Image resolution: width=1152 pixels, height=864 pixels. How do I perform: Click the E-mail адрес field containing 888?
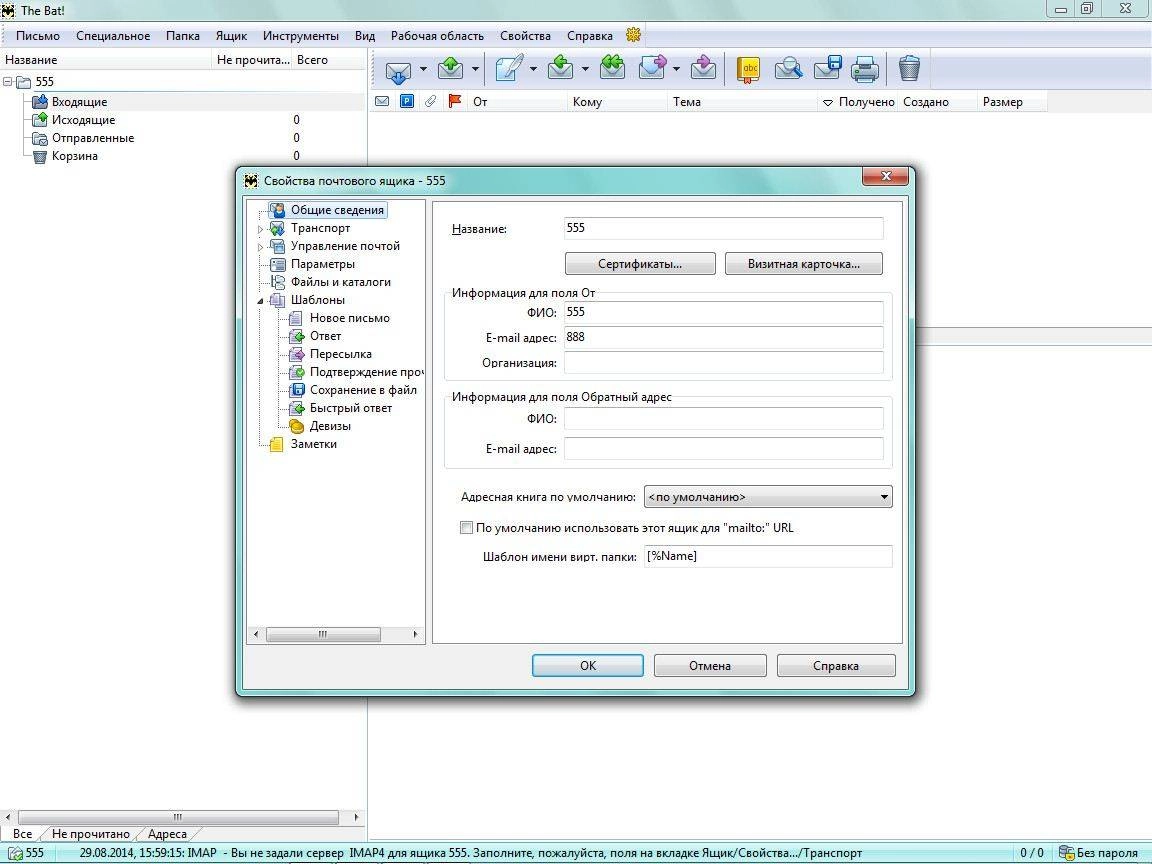[x=724, y=337]
